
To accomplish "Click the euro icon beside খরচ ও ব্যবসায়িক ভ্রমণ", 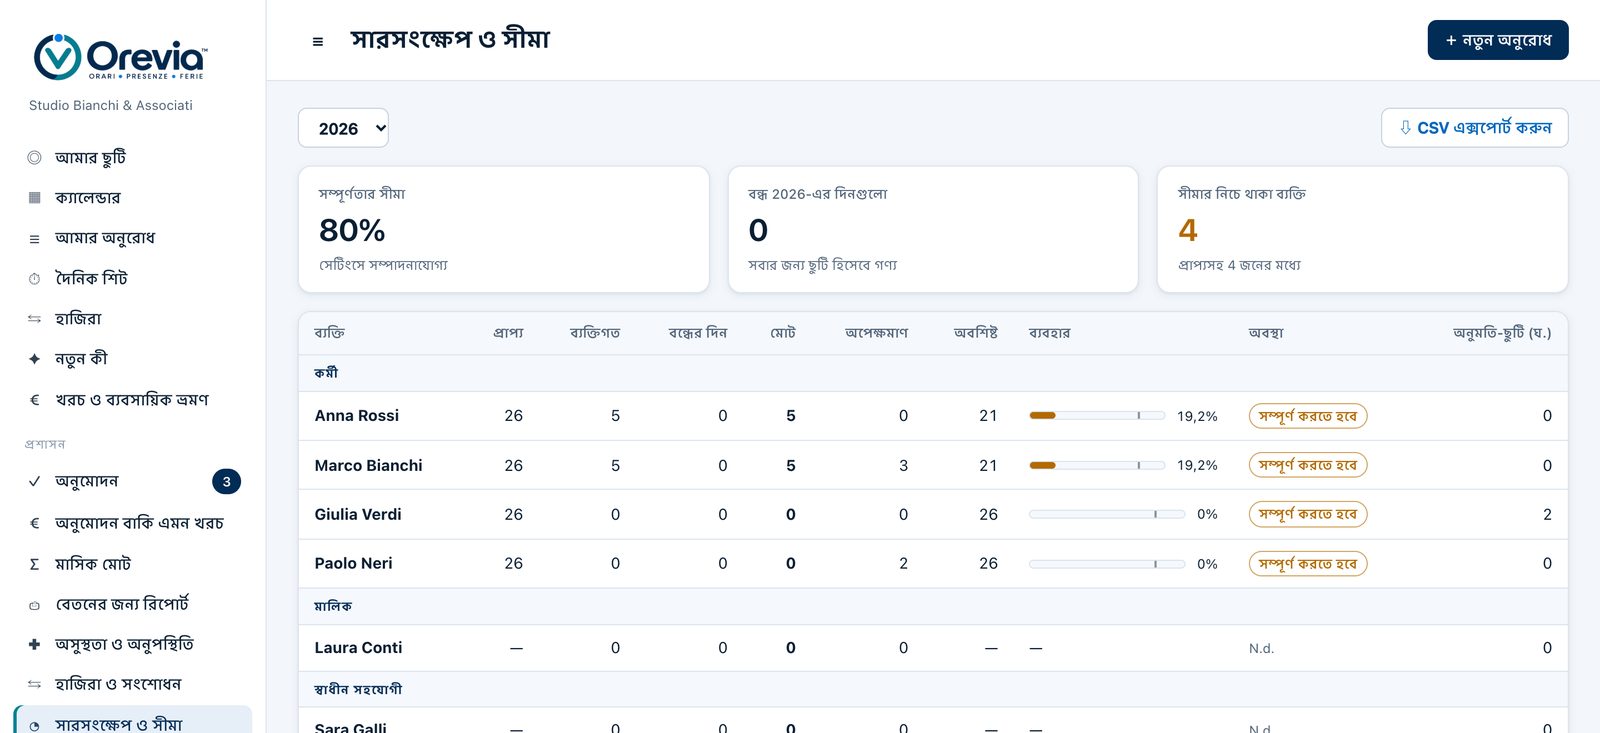I will 34,400.
